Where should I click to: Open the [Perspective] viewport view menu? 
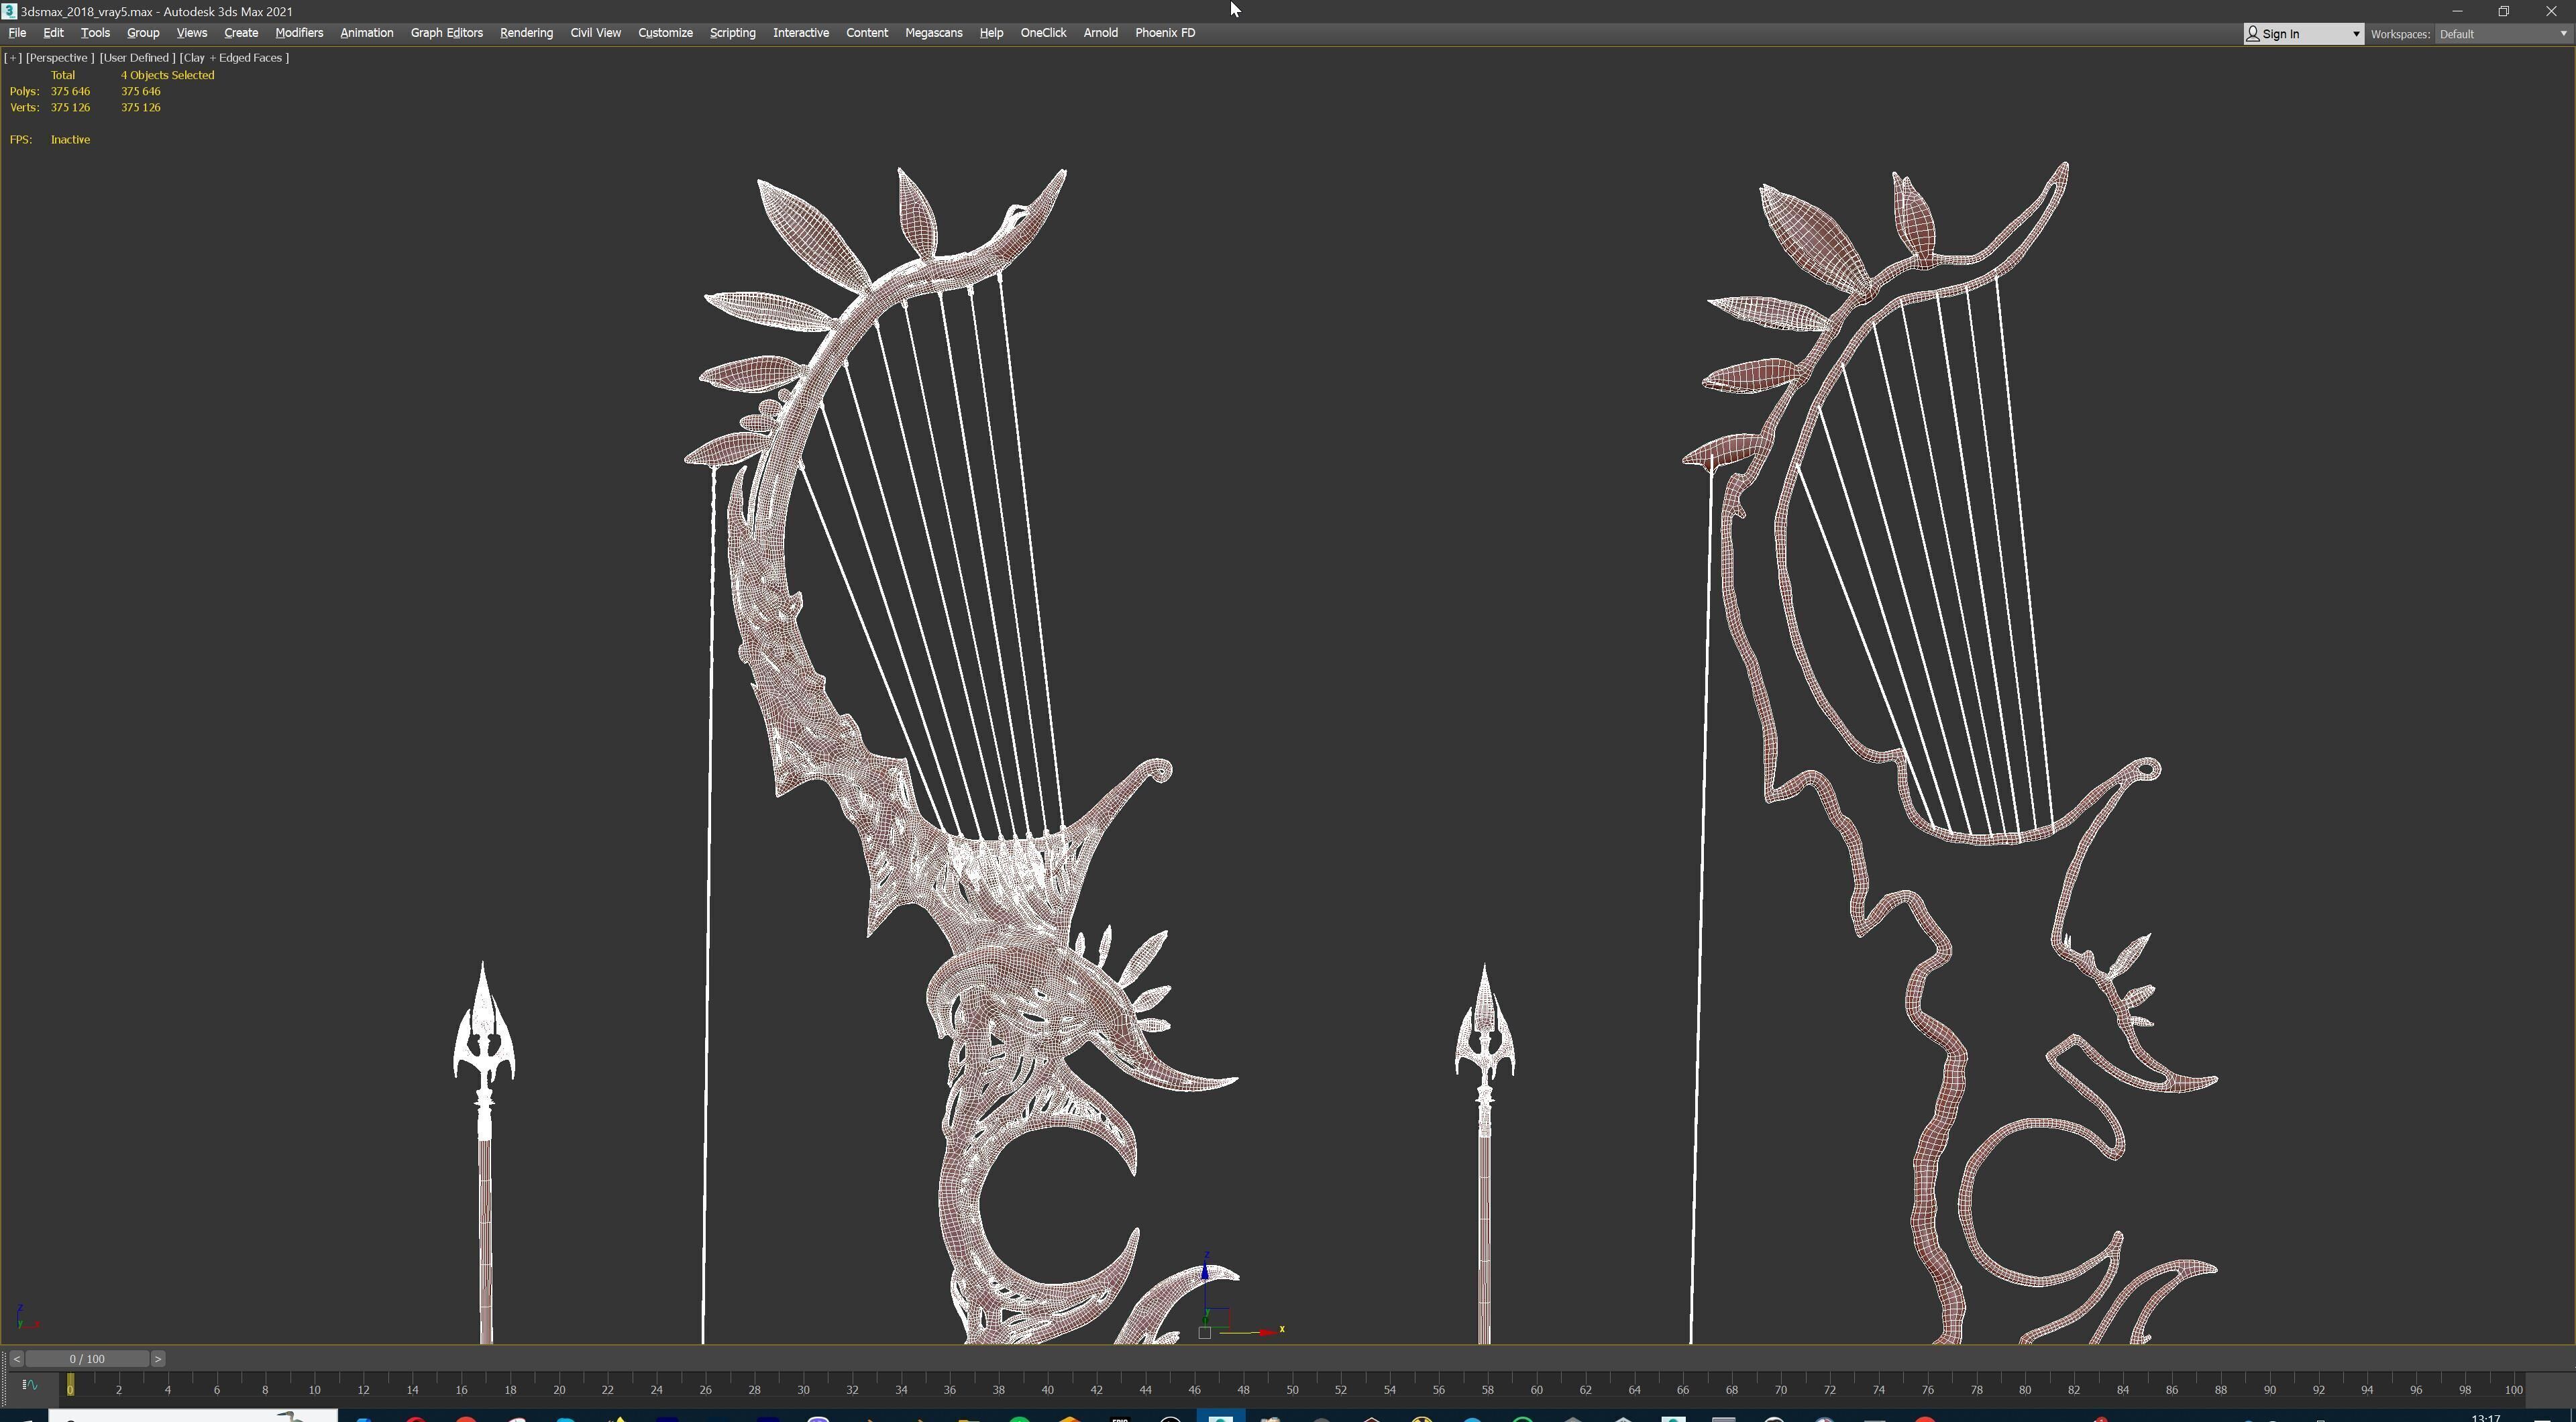[x=60, y=58]
